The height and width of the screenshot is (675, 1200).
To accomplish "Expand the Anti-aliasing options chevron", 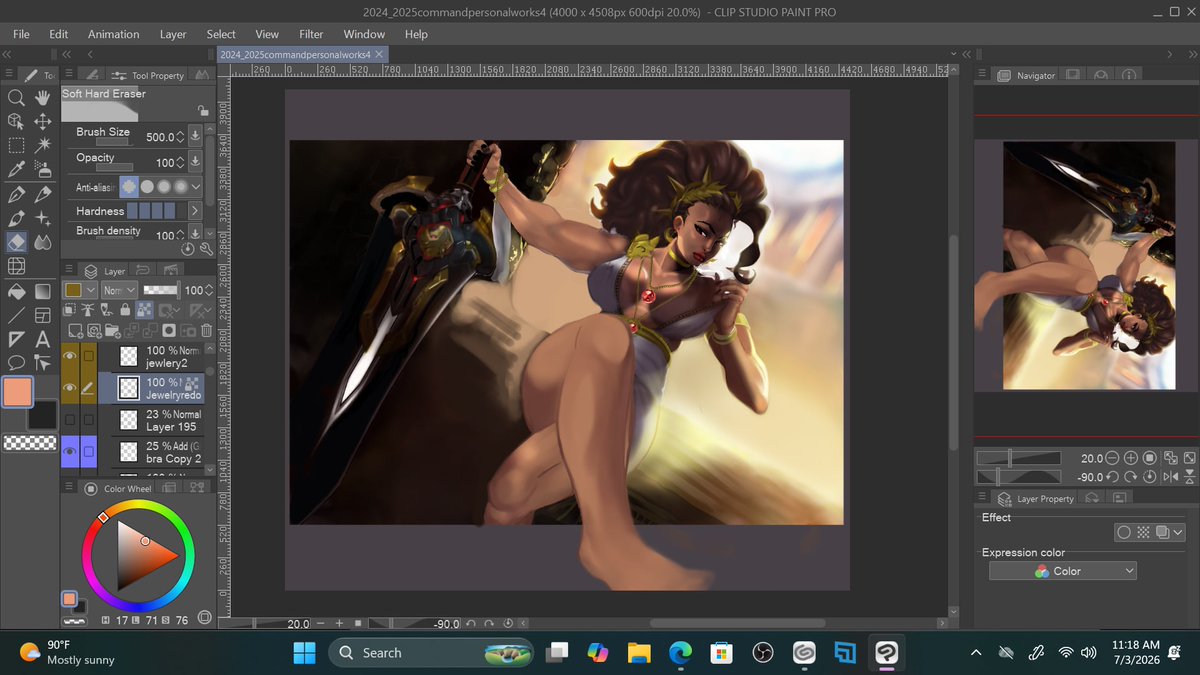I will [196, 186].
